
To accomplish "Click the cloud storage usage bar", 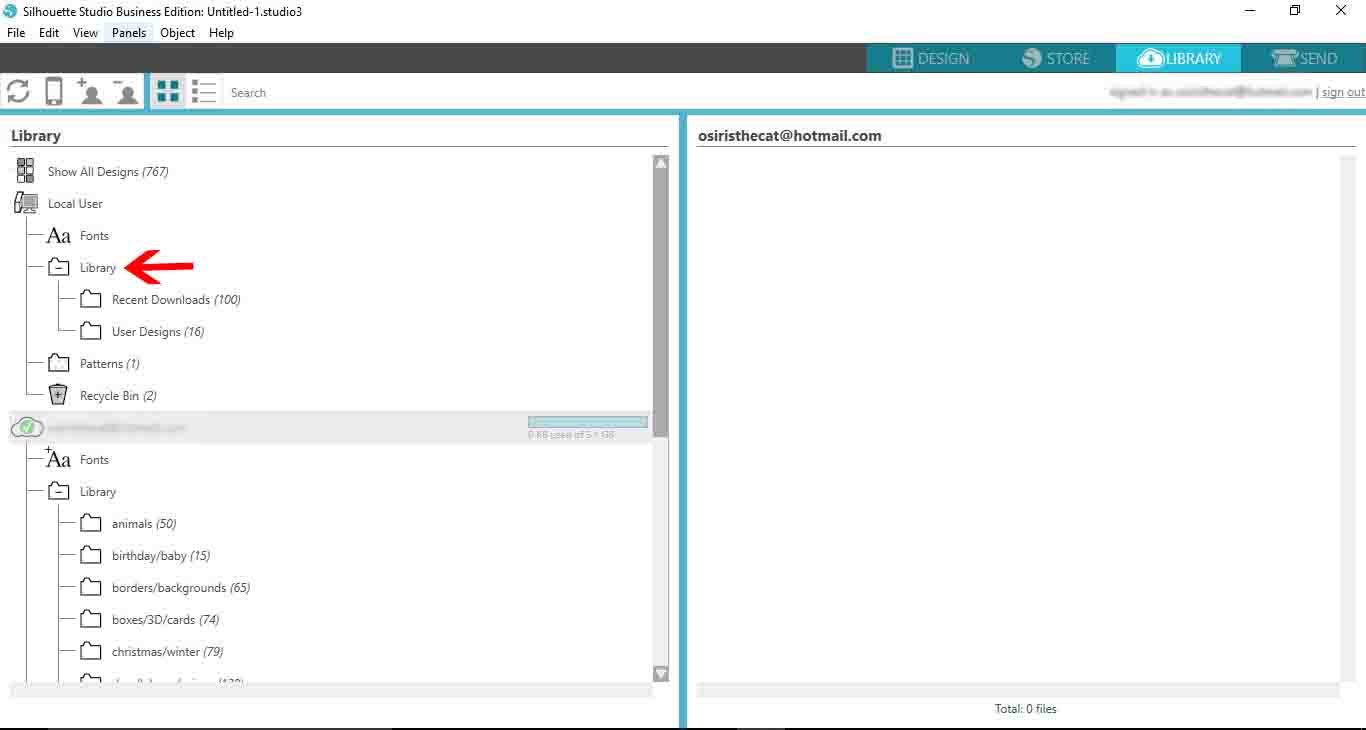I will tap(588, 422).
